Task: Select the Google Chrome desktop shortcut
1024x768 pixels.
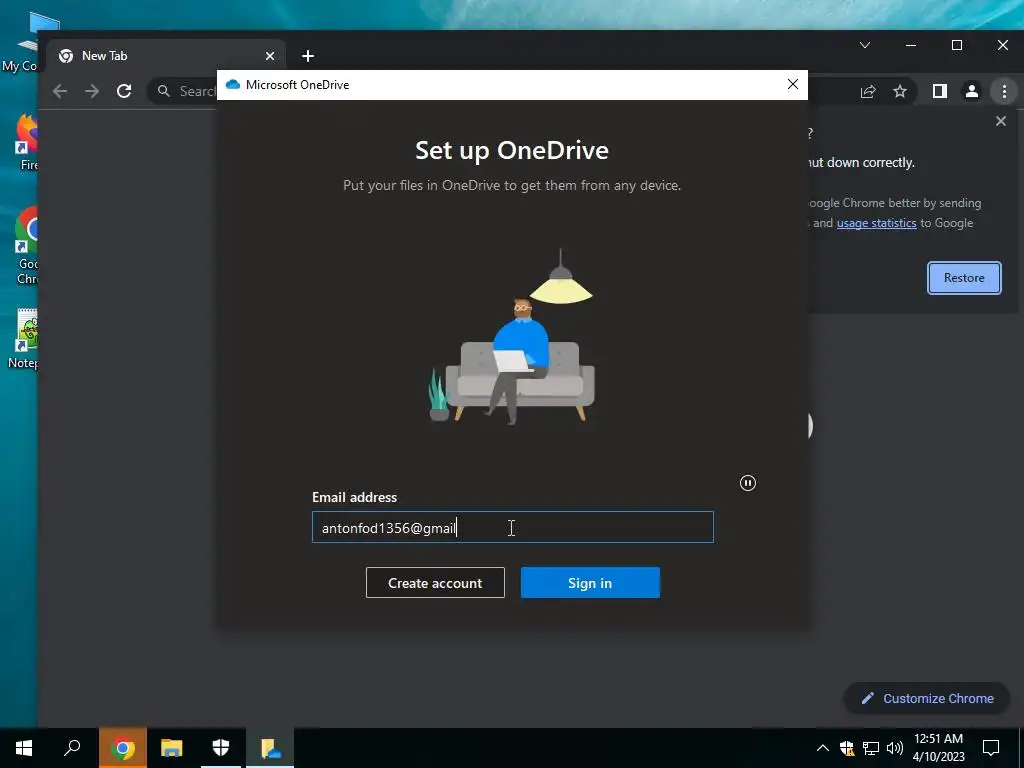Action: [x=27, y=246]
